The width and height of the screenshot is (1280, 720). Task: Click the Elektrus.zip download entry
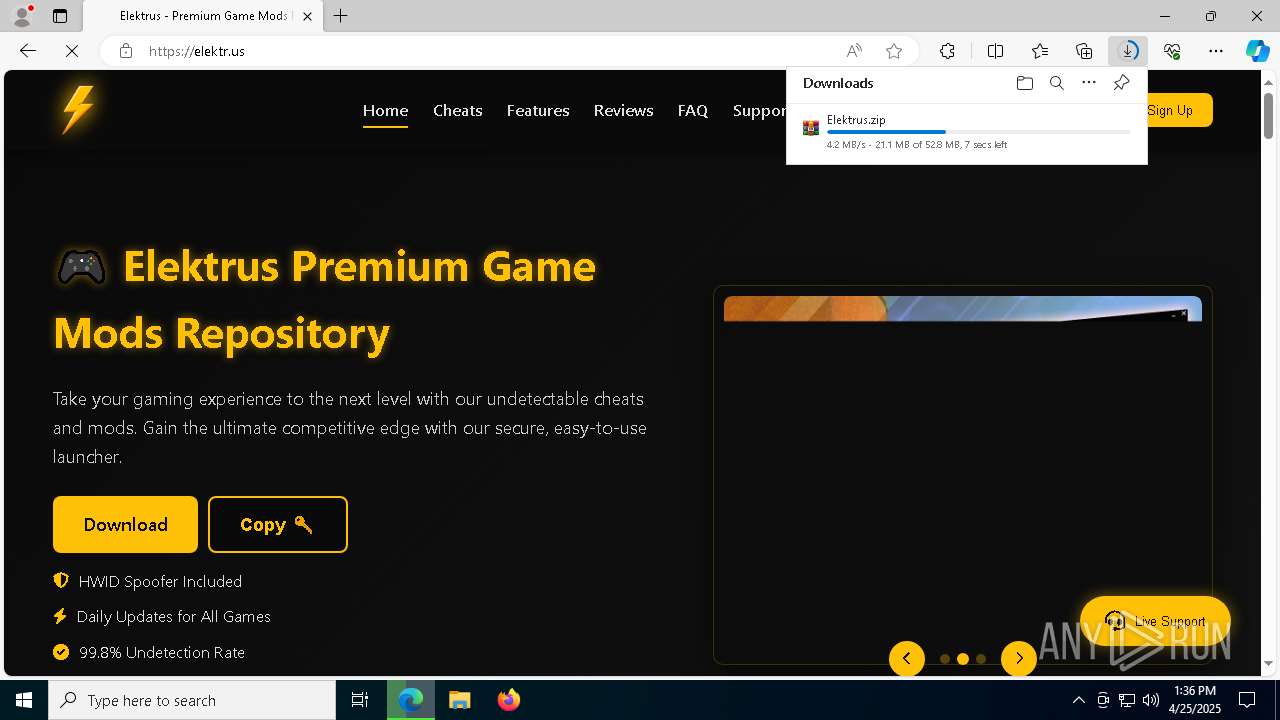coord(966,131)
